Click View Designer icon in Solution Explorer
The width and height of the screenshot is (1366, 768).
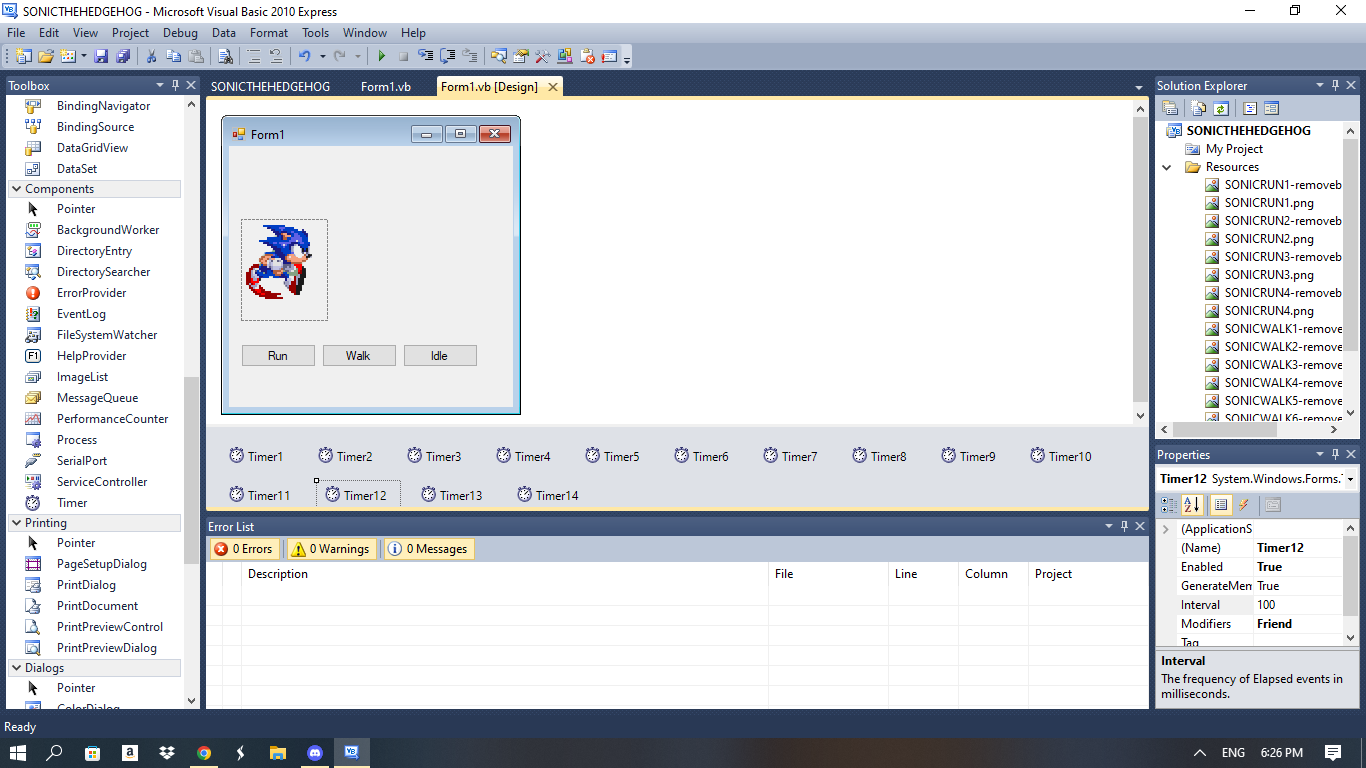(x=1271, y=108)
